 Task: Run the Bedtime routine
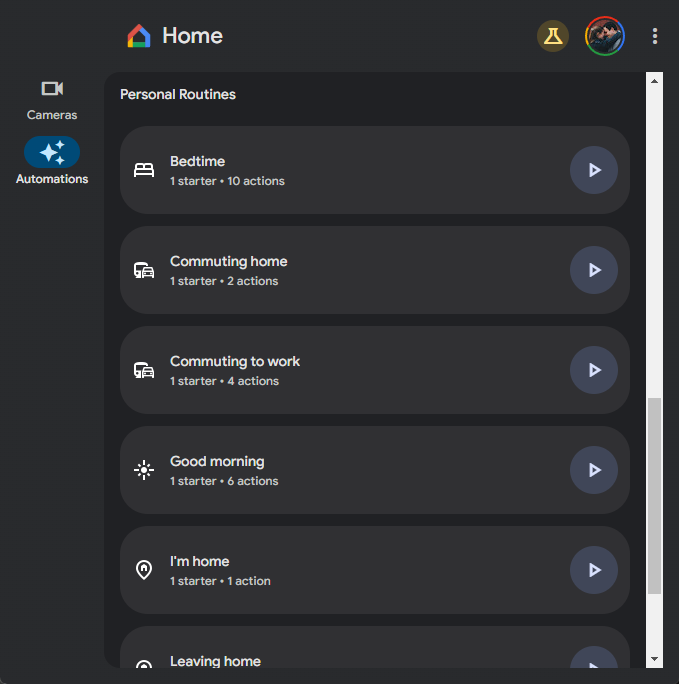point(593,170)
